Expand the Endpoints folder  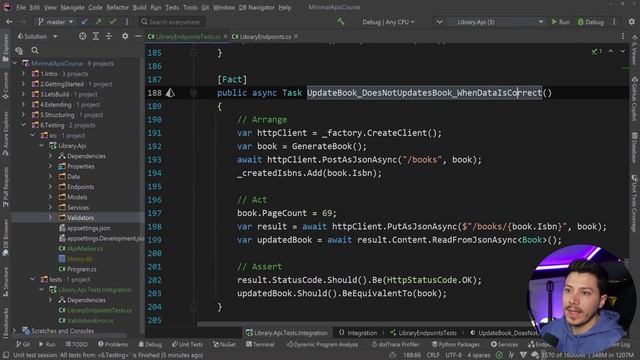[51, 187]
